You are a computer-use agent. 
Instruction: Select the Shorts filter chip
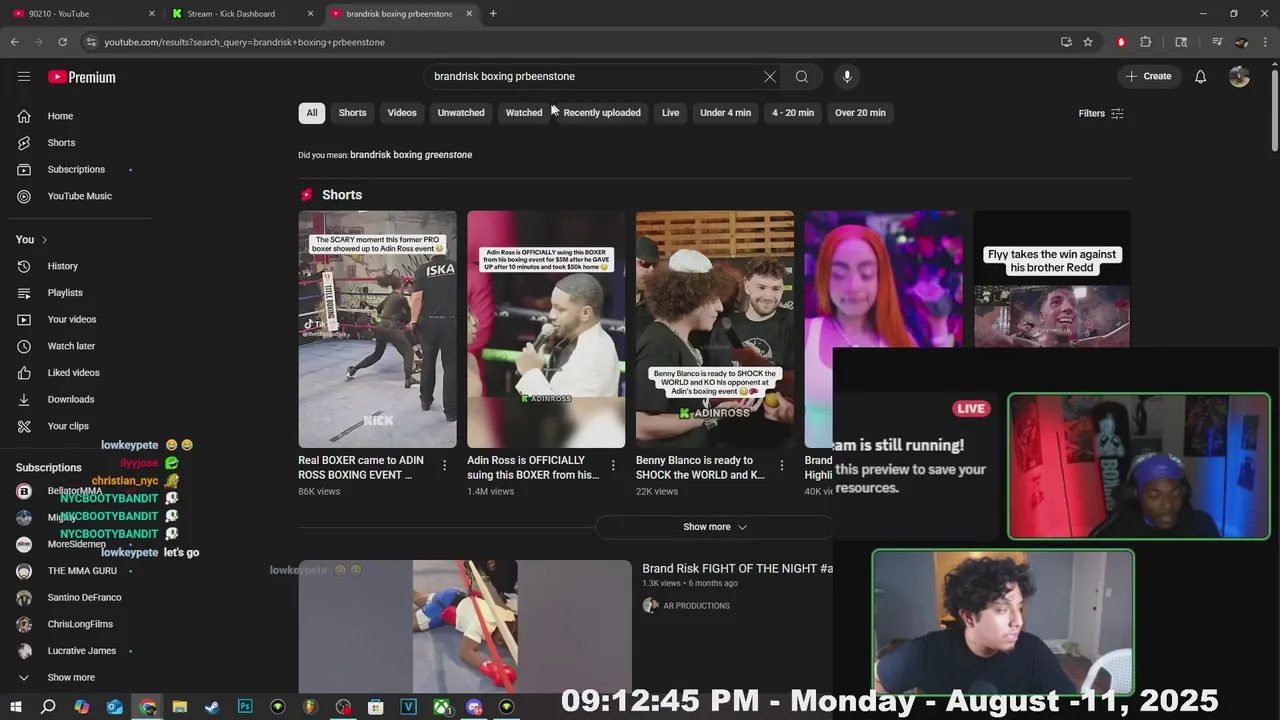click(x=352, y=113)
